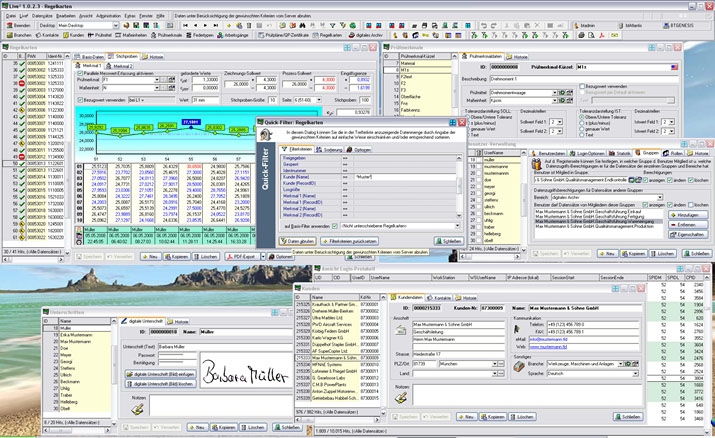Image resolution: width=715 pixels, height=438 pixels.
Task: Open the Sollwert Feld 1 decimal places dropdown
Action: point(560,122)
